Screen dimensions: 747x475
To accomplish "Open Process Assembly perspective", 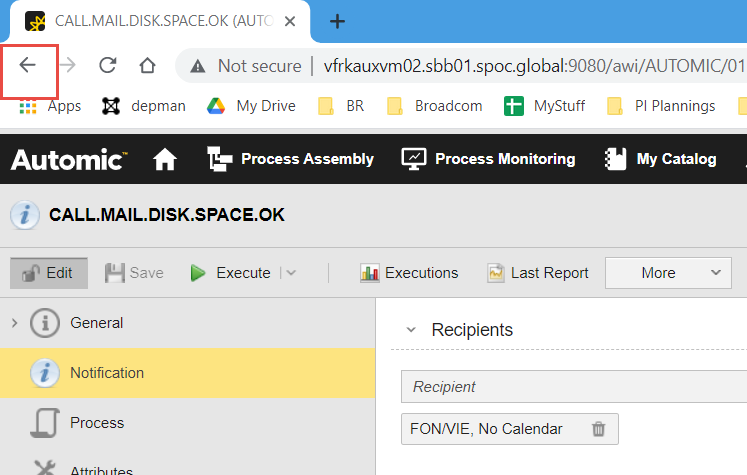I will [290, 159].
